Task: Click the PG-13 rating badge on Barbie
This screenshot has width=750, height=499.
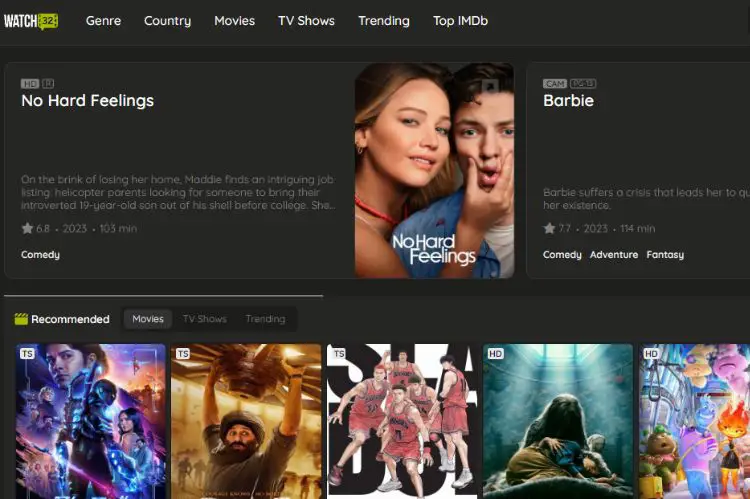Action: pos(583,84)
